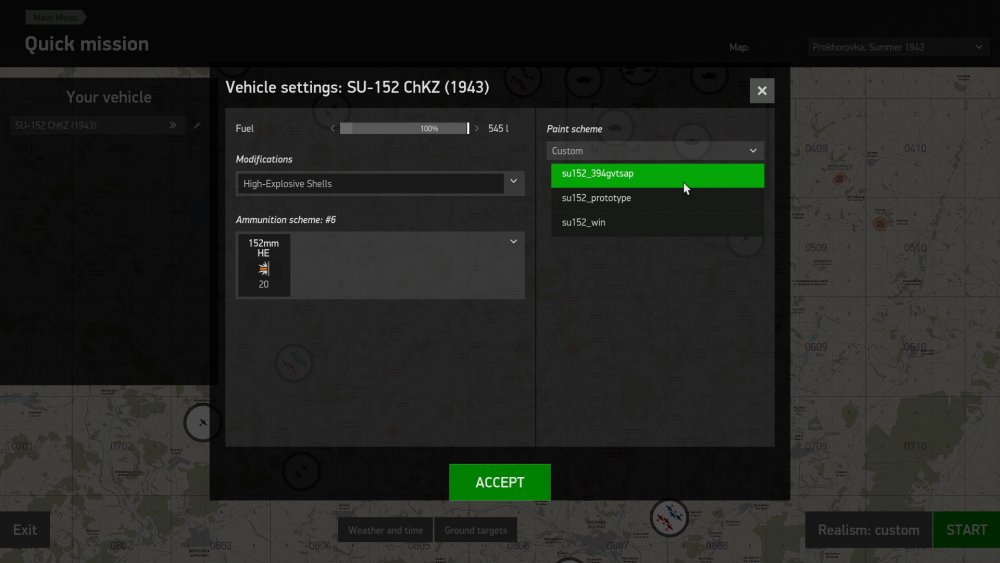Image resolution: width=1000 pixels, height=563 pixels.
Task: Adjust the Fuel percentage slider
Action: click(404, 129)
